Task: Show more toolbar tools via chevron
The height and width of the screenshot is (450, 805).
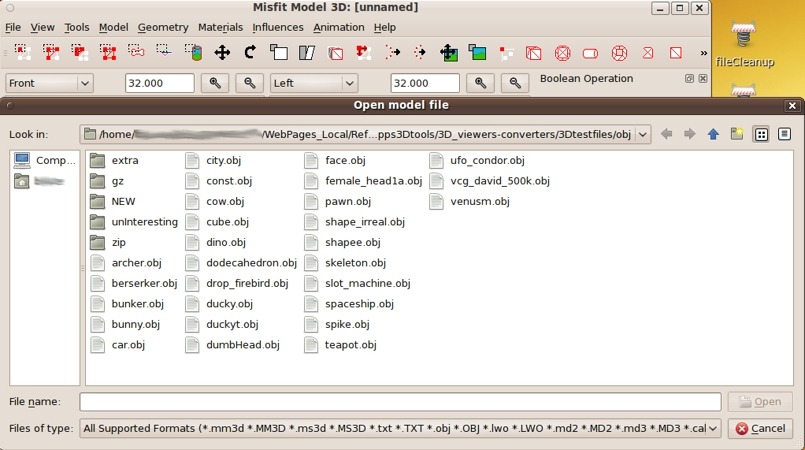Action: [703, 52]
